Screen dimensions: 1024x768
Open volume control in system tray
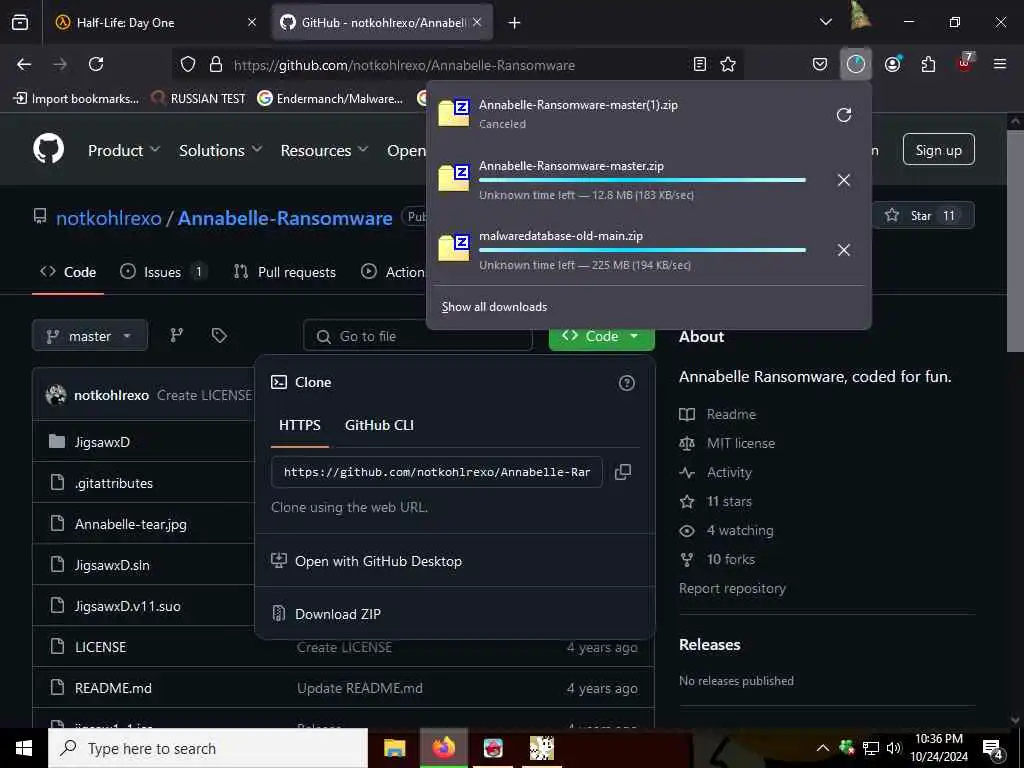[893, 748]
